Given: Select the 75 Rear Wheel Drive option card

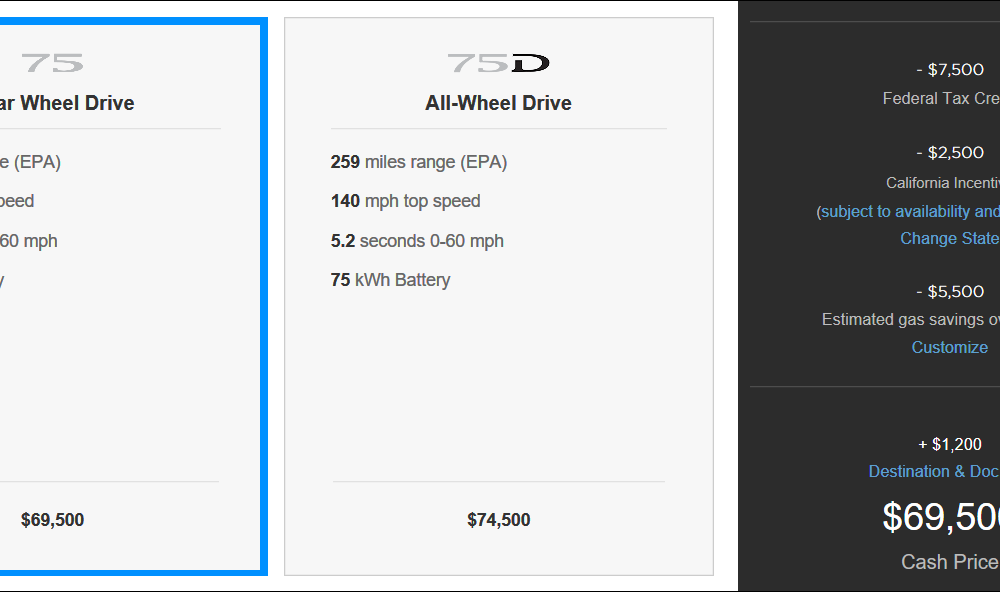Looking at the screenshot, I should click(x=131, y=297).
